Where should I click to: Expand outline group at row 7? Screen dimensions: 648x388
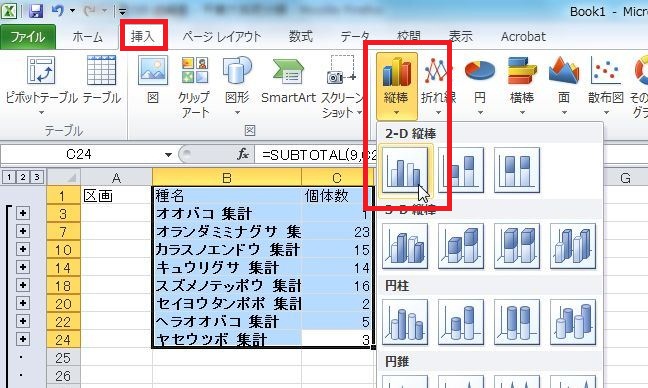tap(23, 231)
